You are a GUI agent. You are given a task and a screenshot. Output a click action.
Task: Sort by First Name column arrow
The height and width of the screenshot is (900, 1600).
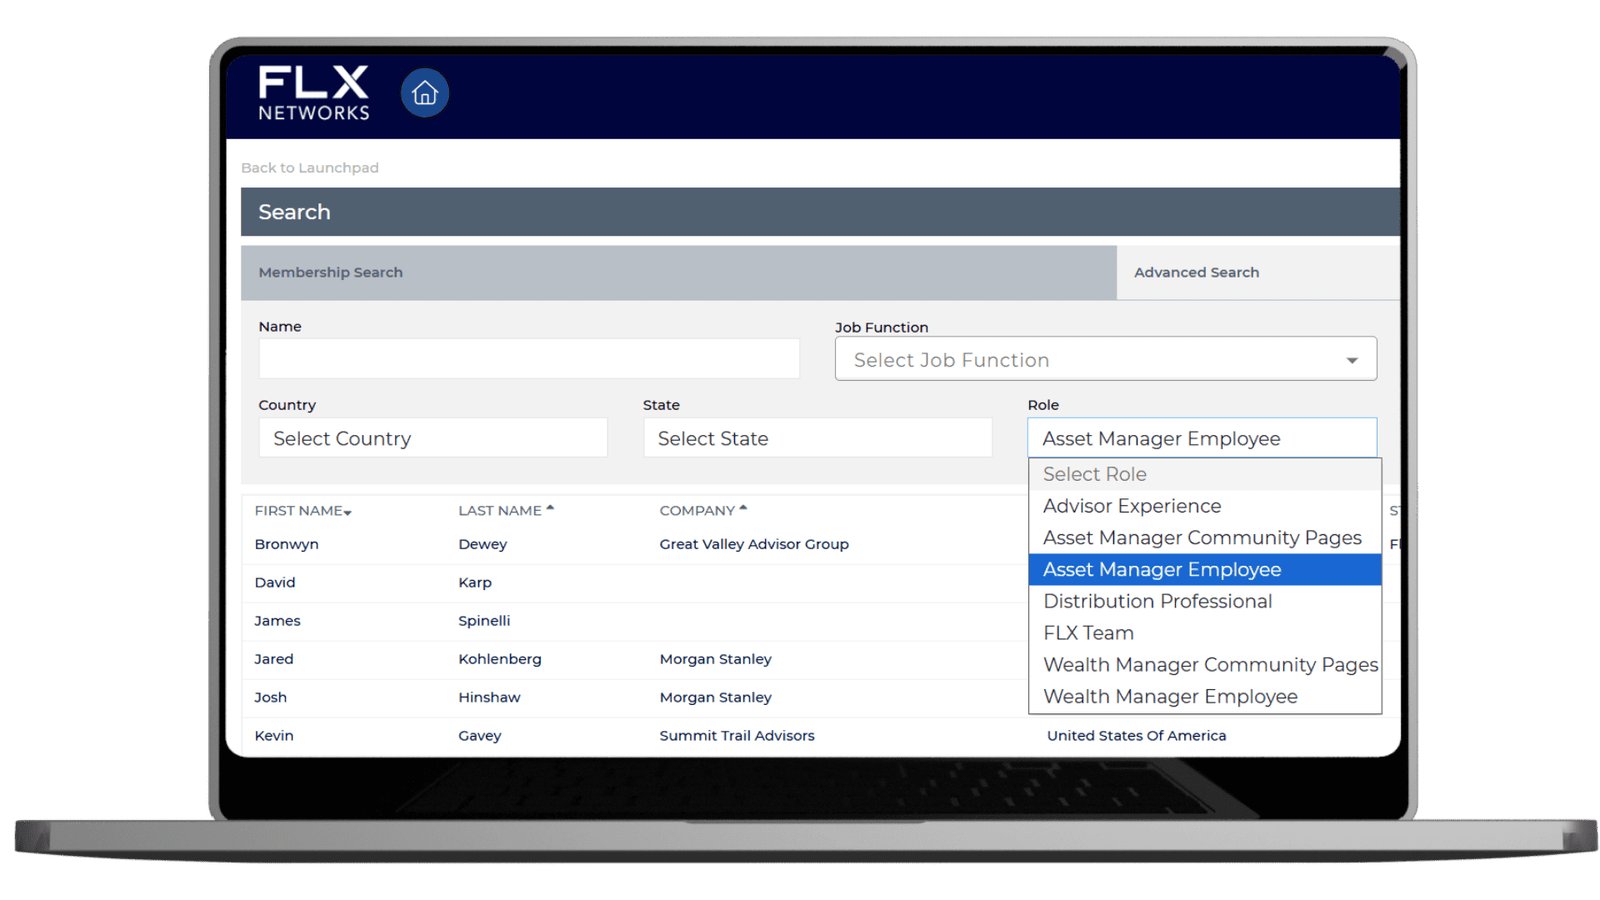[348, 512]
